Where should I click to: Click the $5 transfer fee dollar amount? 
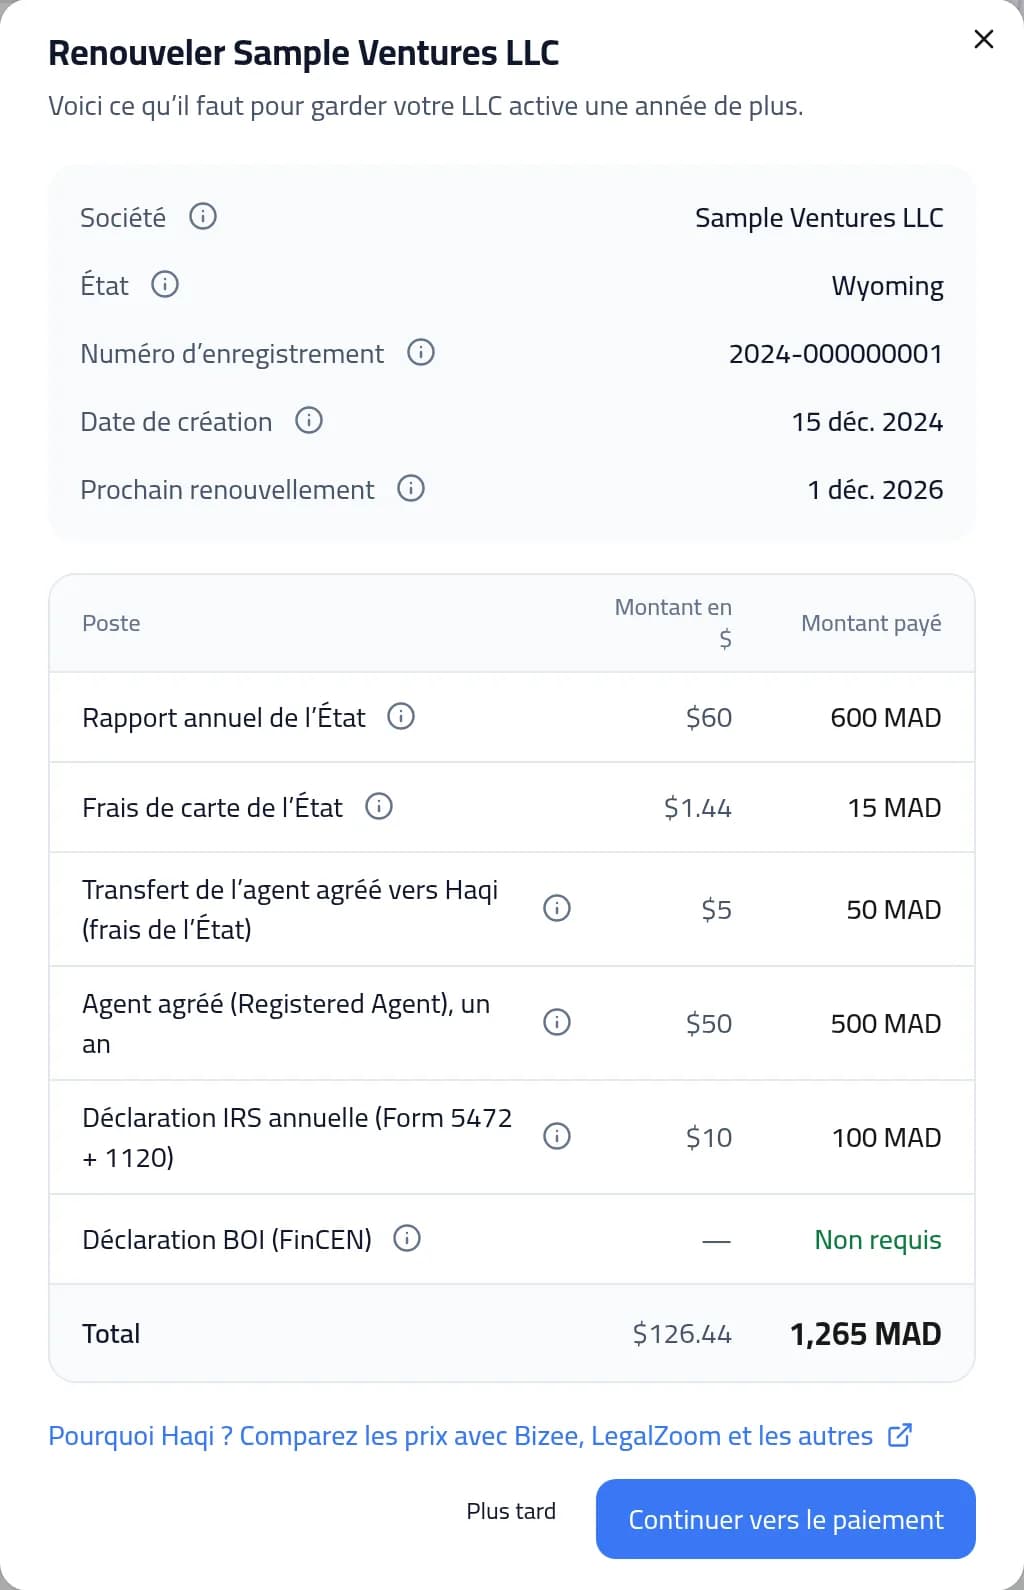716,910
